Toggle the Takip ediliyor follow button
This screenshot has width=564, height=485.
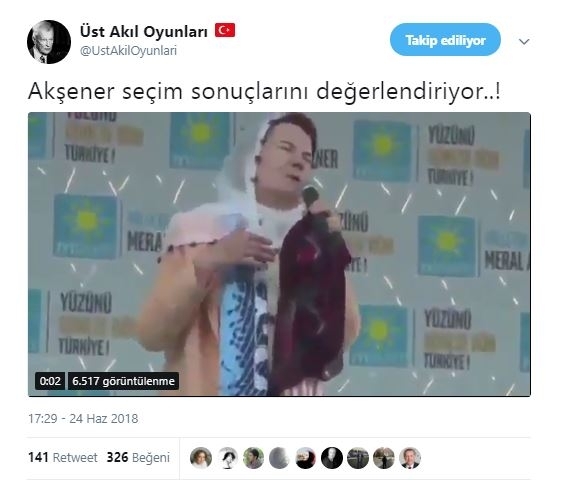(x=445, y=40)
